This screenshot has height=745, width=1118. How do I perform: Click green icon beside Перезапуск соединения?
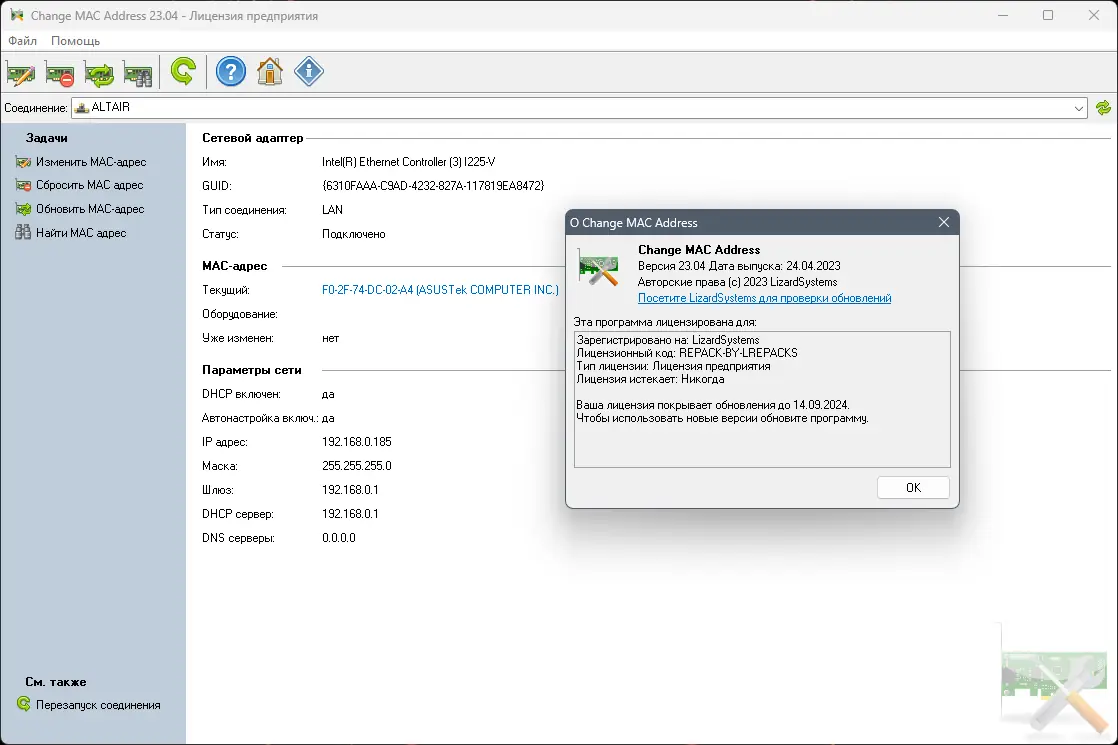coord(24,704)
